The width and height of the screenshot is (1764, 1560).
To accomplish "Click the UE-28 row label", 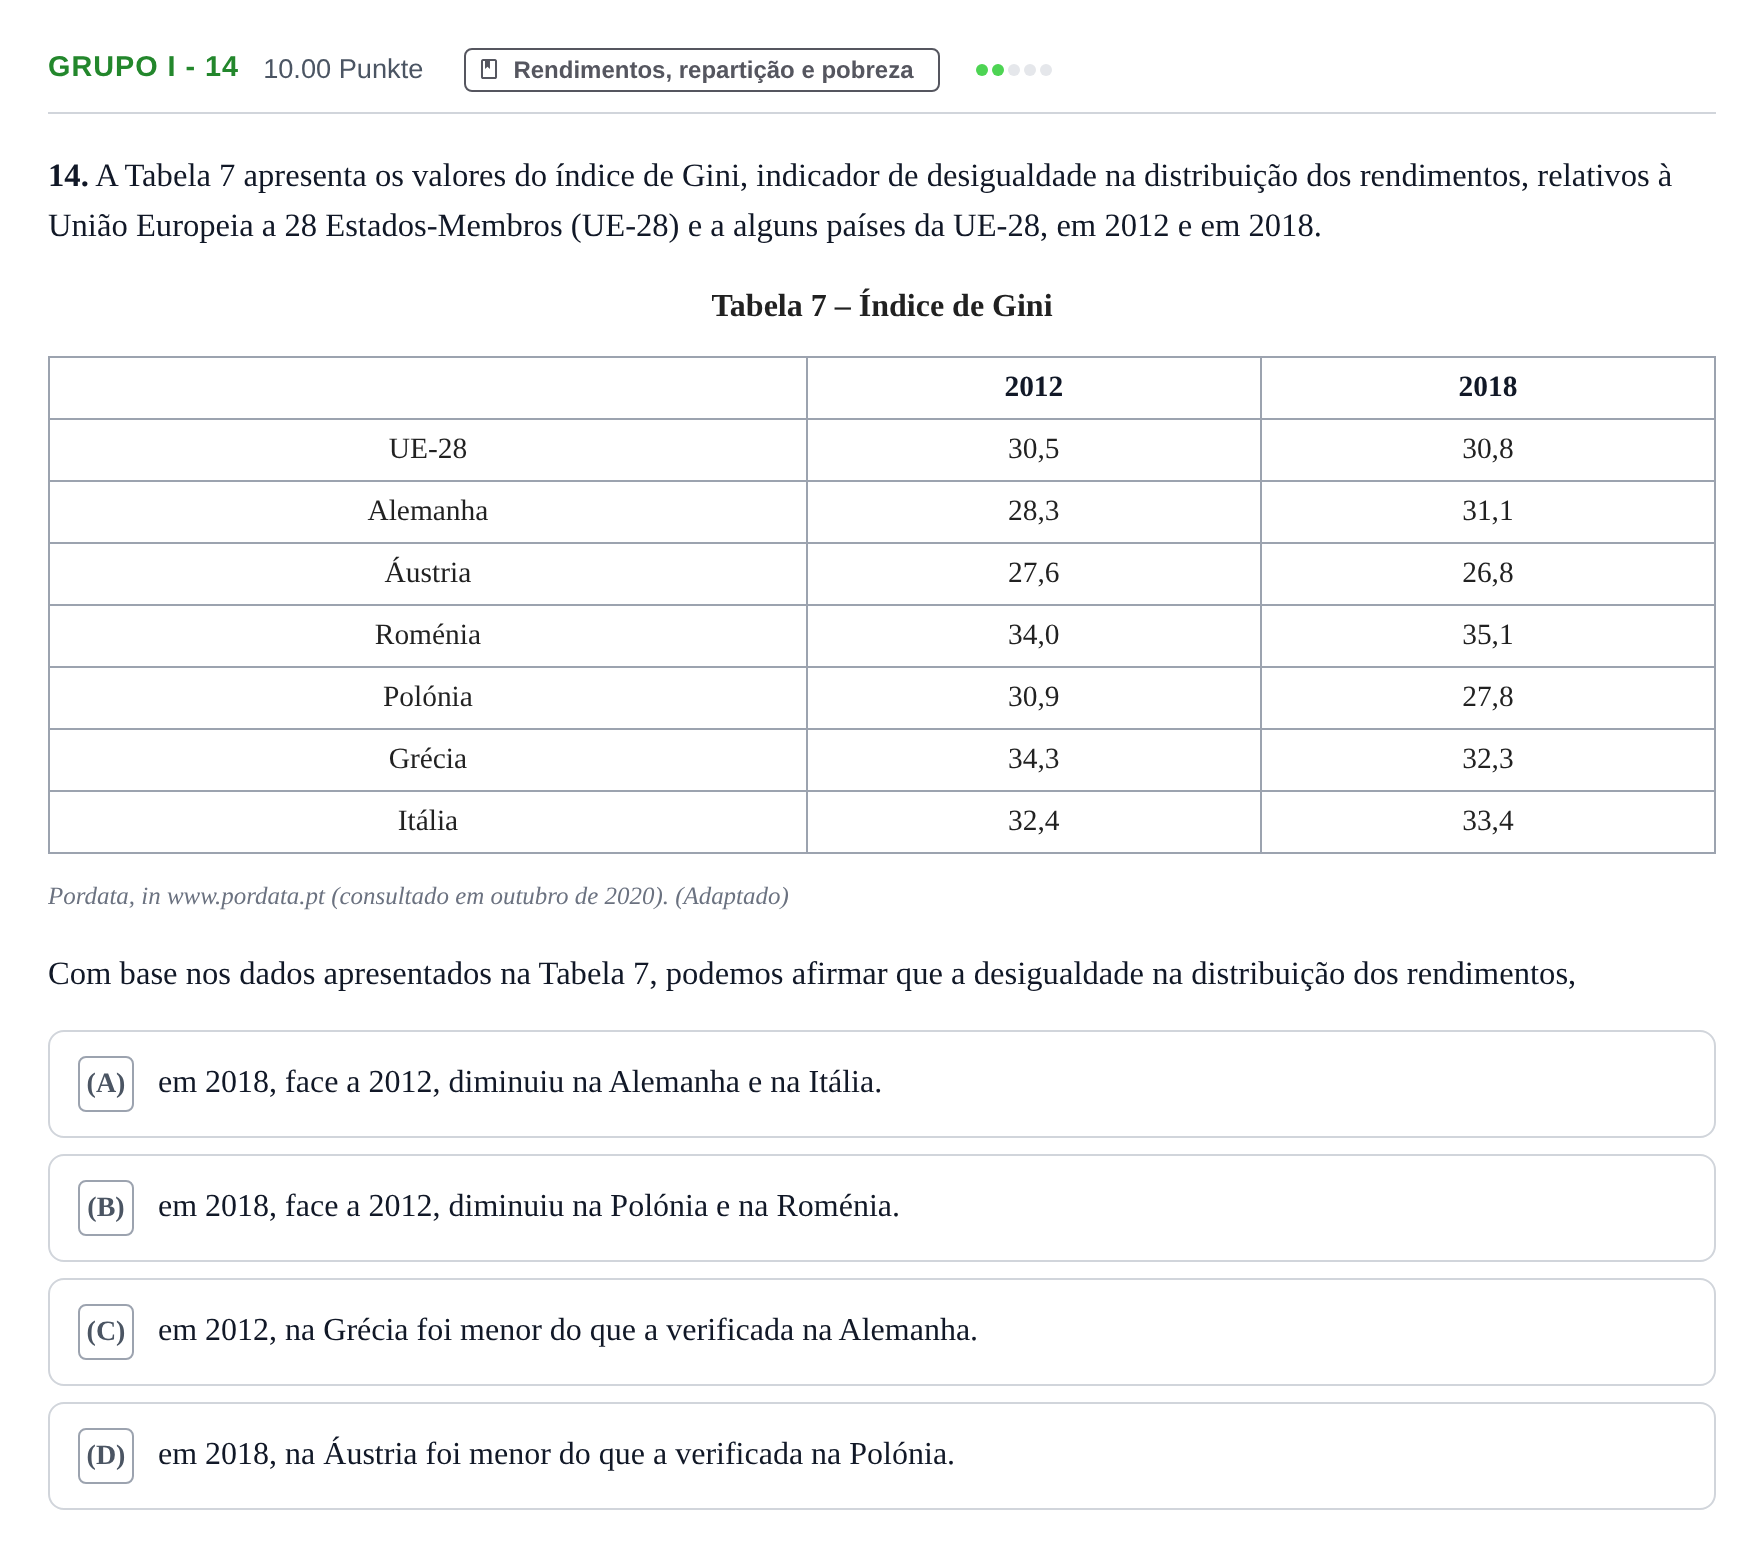I will [x=428, y=449].
